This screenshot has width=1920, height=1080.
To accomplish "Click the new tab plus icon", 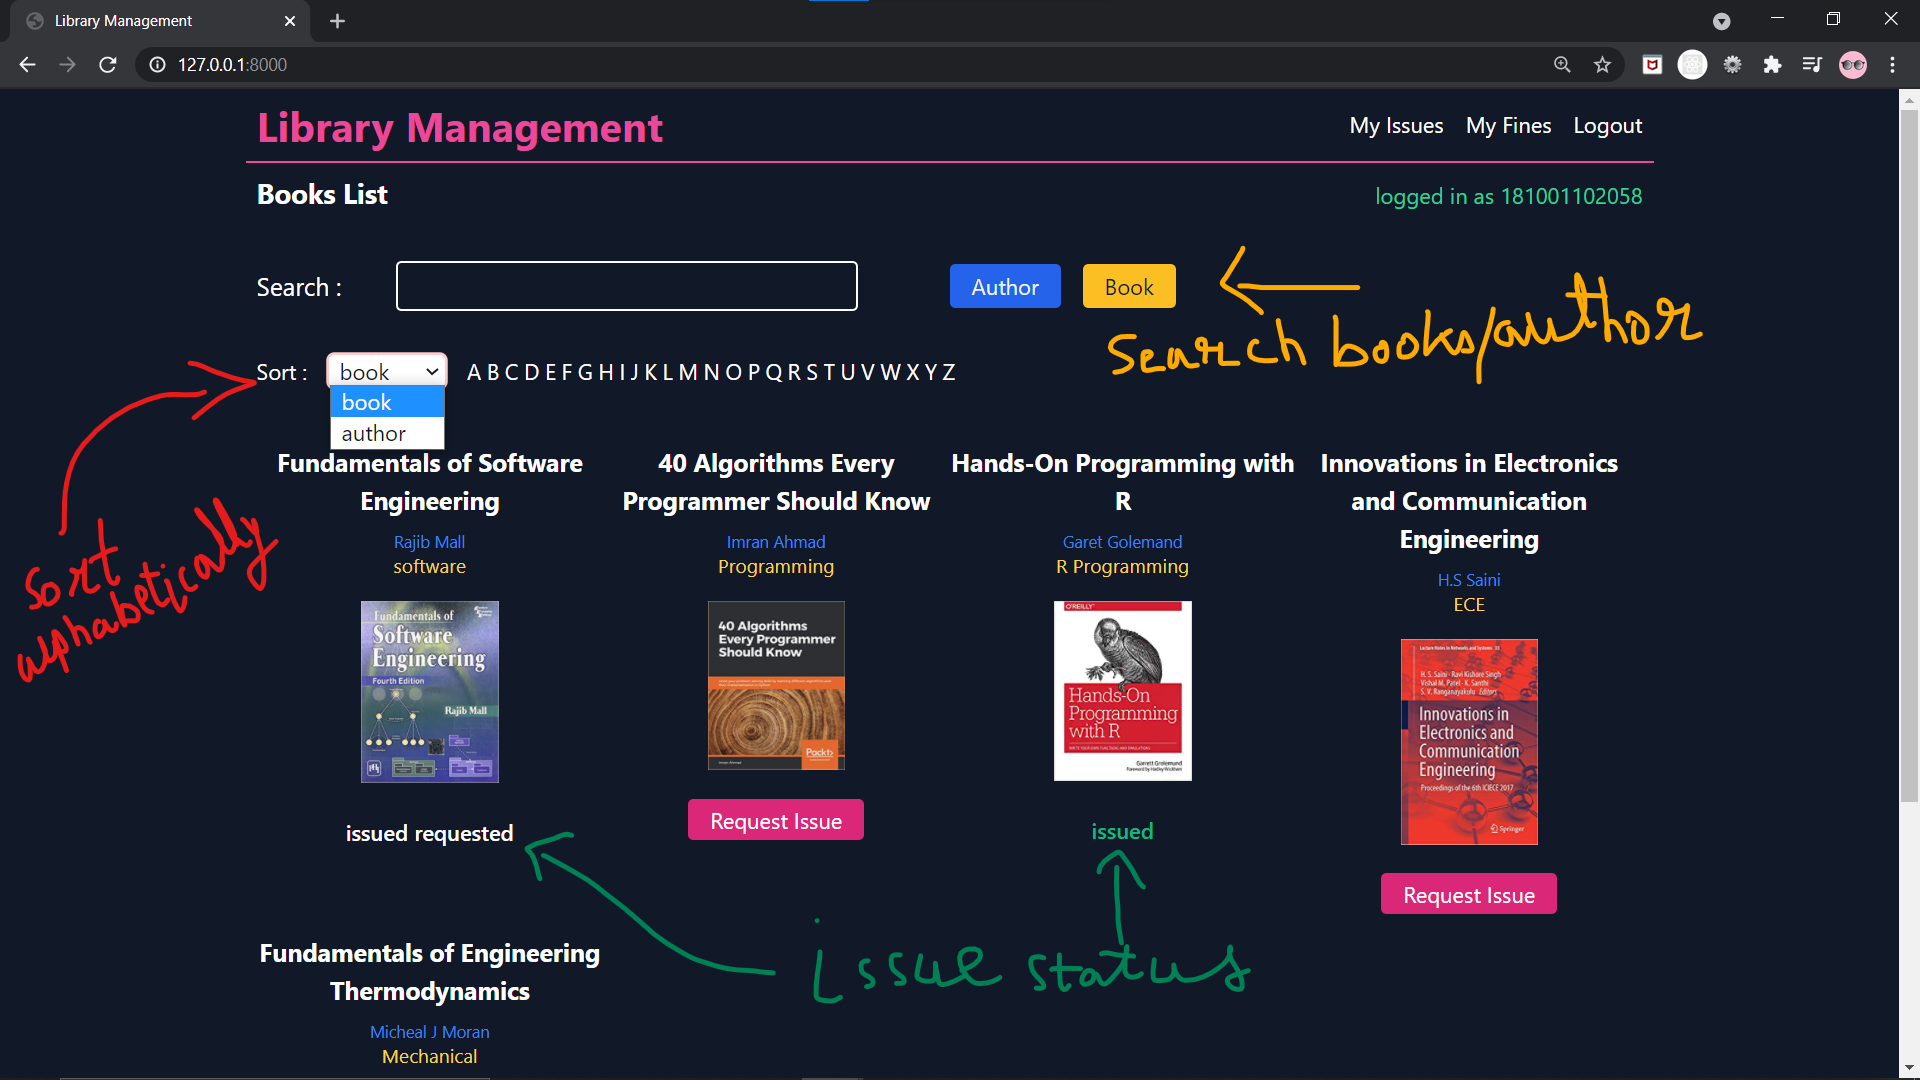I will (337, 21).
